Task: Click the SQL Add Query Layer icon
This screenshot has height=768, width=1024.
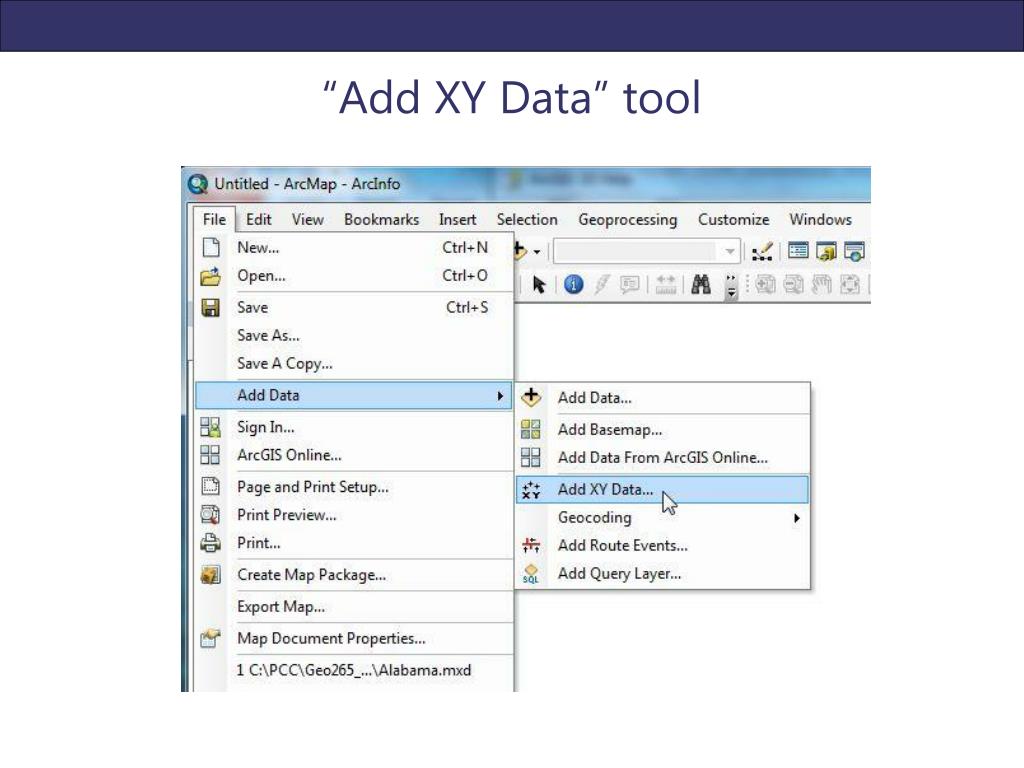Action: click(531, 574)
